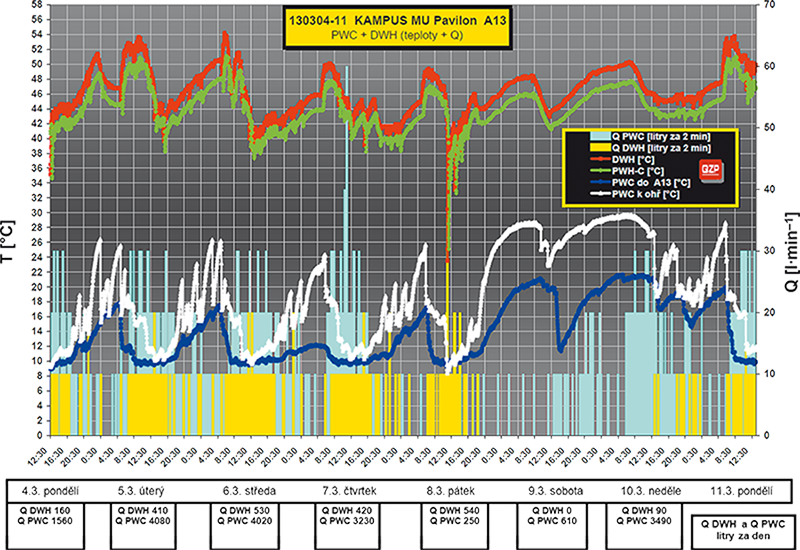This screenshot has width=800, height=550.
Task: Click day label '6.3. středa'
Action: pos(249,491)
